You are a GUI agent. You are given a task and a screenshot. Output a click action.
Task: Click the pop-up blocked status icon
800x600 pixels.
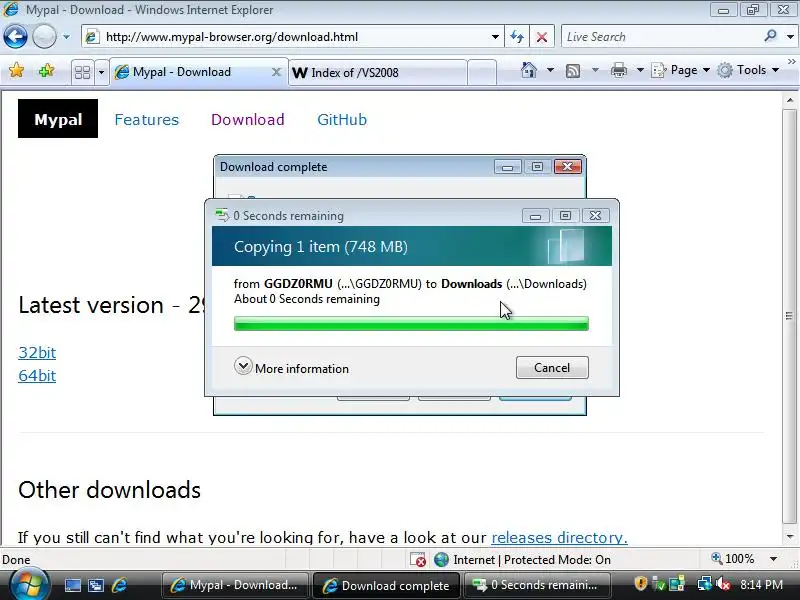418,560
